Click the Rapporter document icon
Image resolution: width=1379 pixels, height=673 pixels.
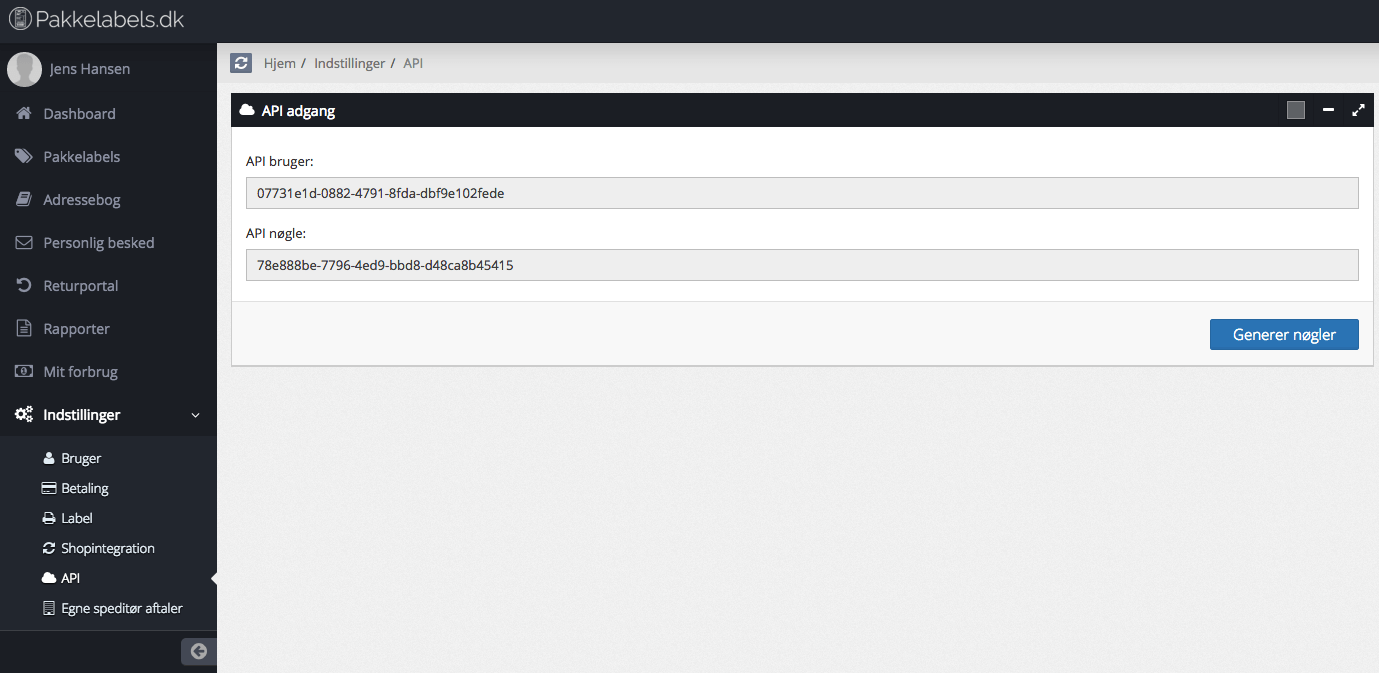[x=24, y=329]
